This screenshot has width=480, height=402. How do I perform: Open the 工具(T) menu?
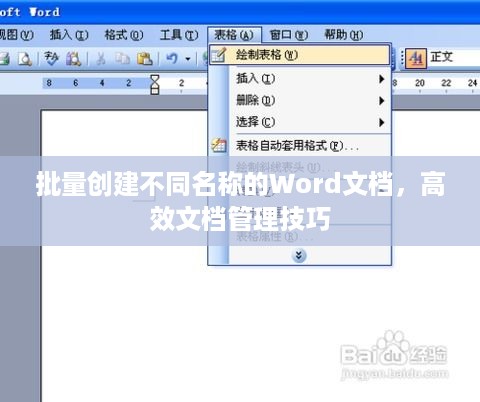179,35
